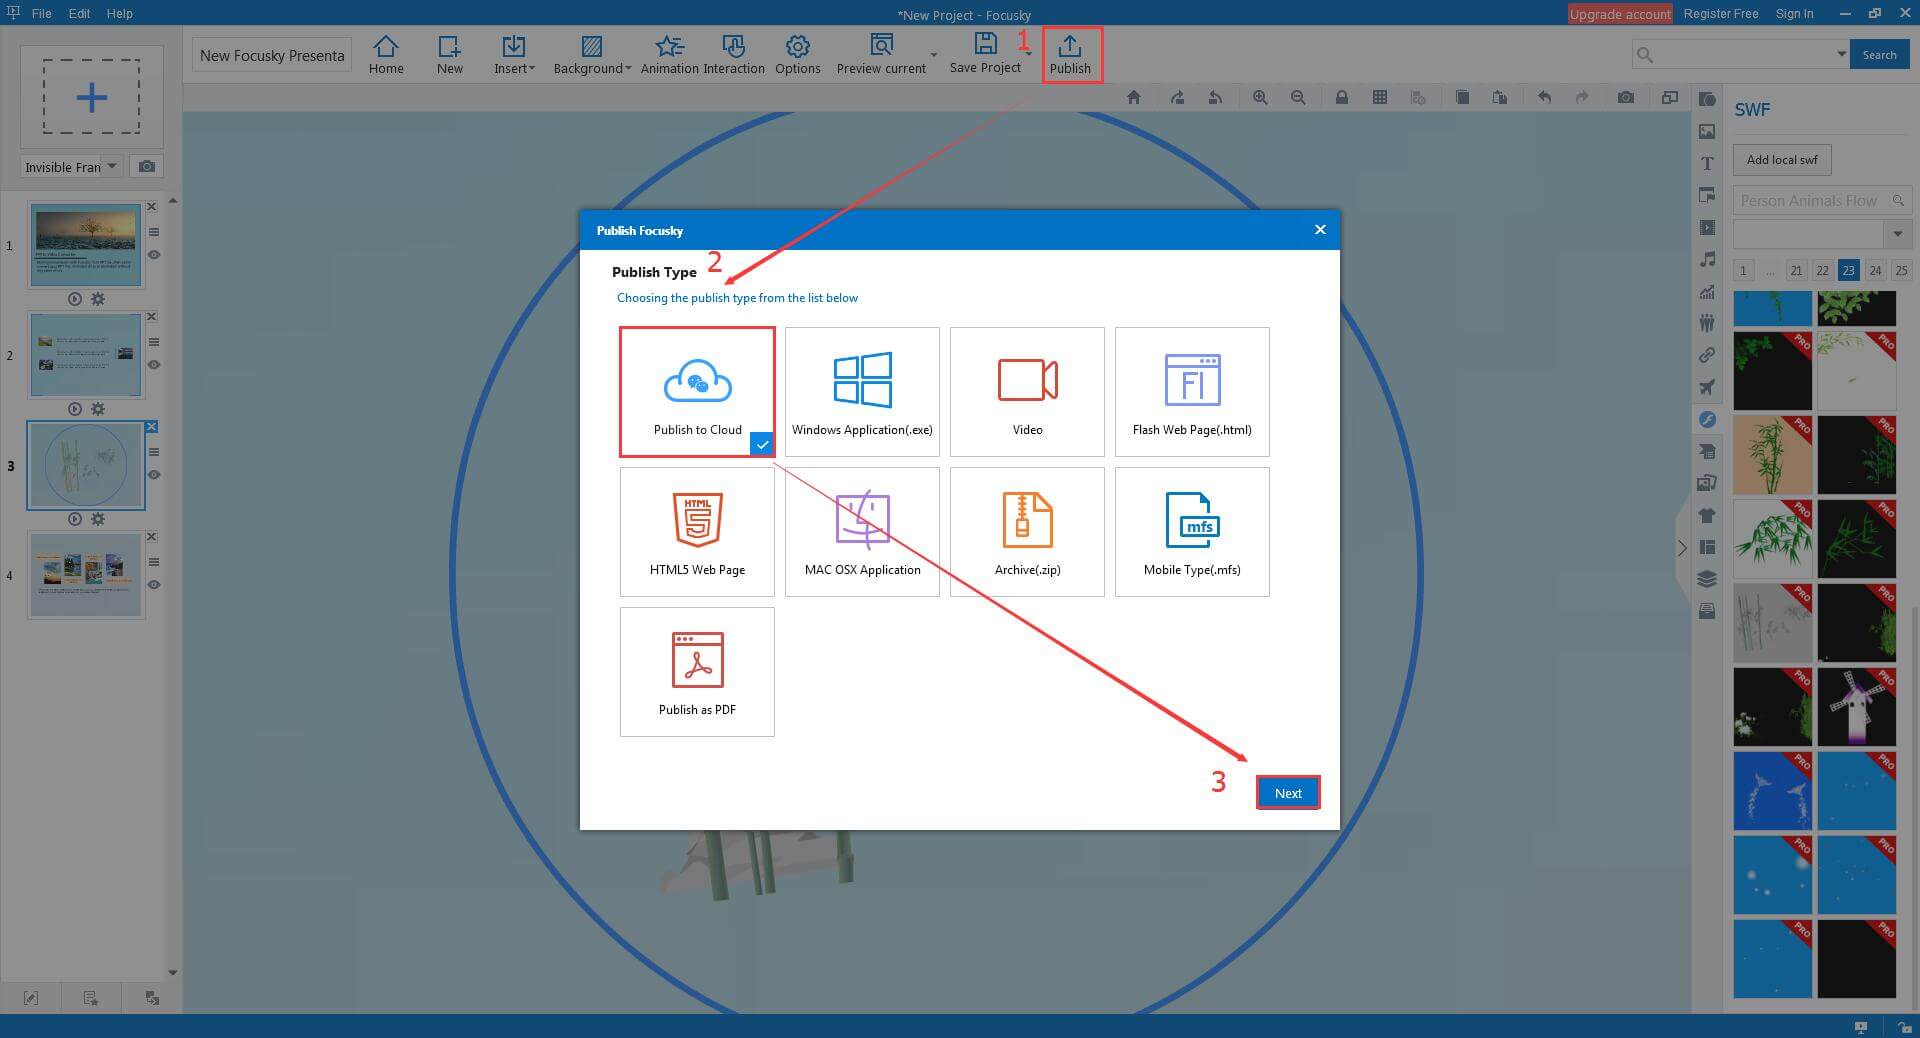Viewport: 1920px width, 1038px height.
Task: Go to SWF page 24
Action: 1875,270
